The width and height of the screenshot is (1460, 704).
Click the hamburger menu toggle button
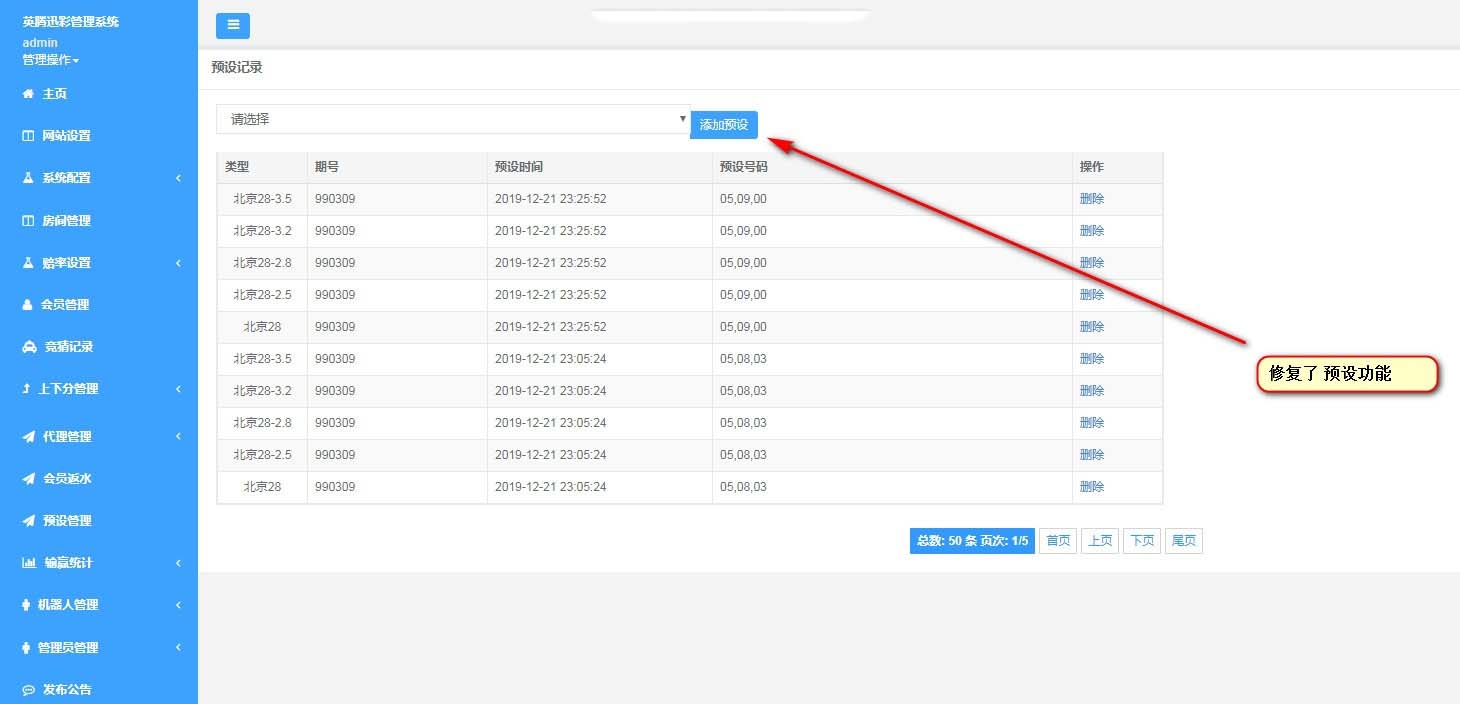pos(232,26)
